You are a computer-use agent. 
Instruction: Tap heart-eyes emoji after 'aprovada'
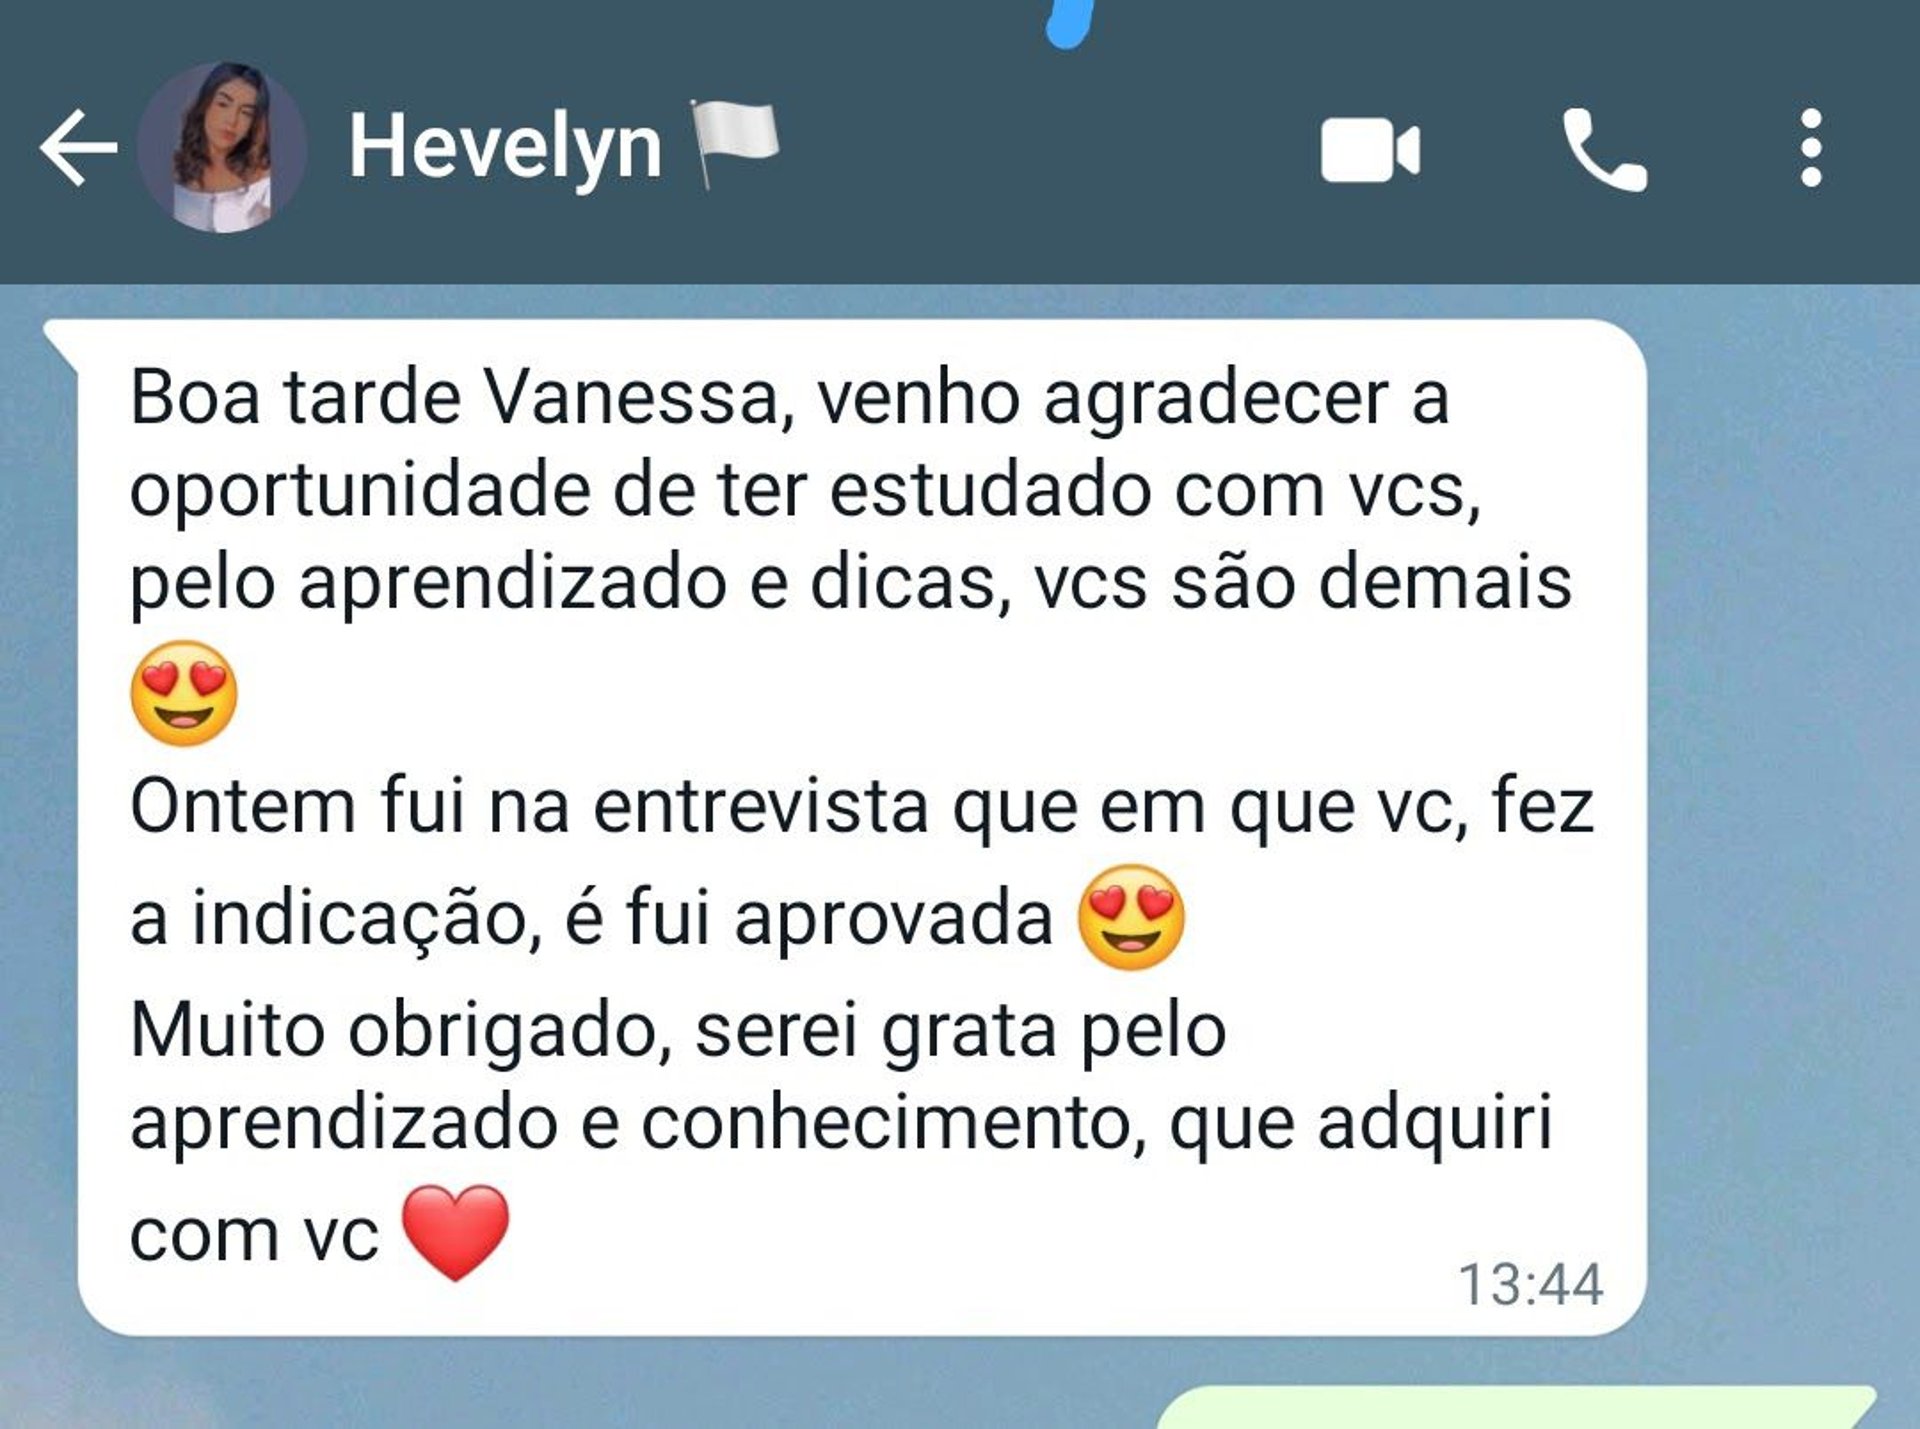coord(1131,917)
